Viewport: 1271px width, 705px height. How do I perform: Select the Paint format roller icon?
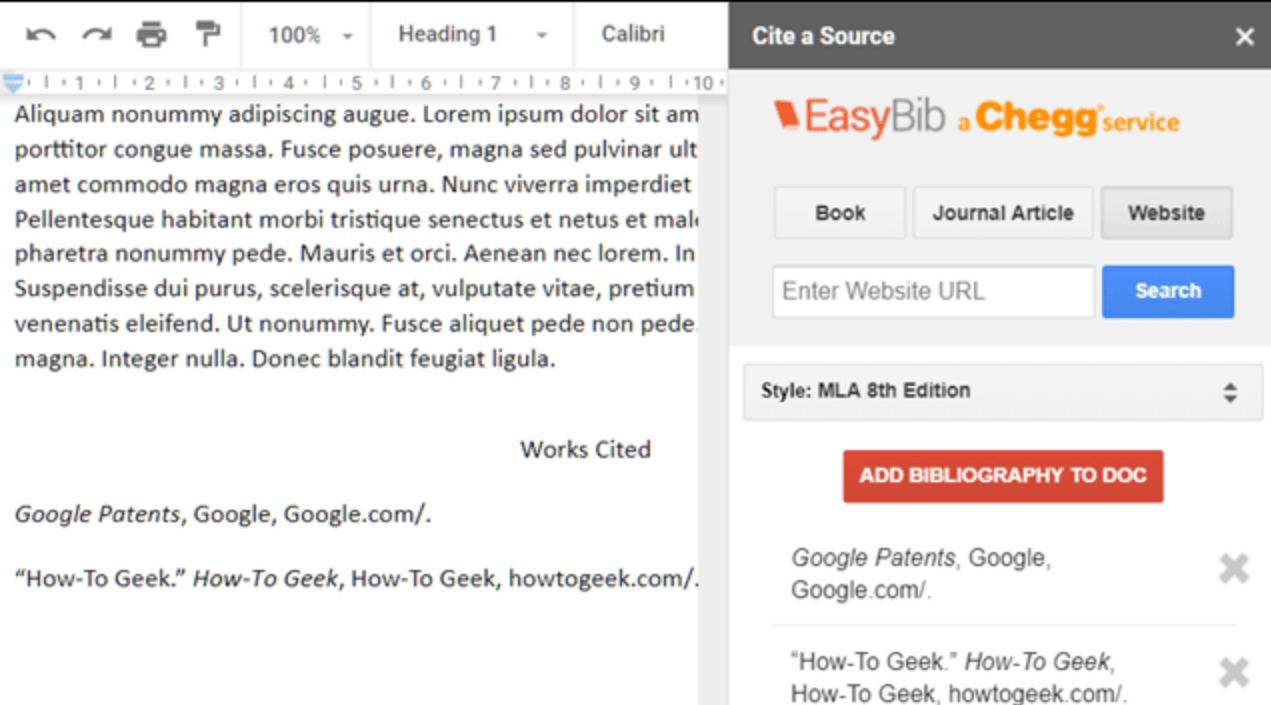coord(208,35)
